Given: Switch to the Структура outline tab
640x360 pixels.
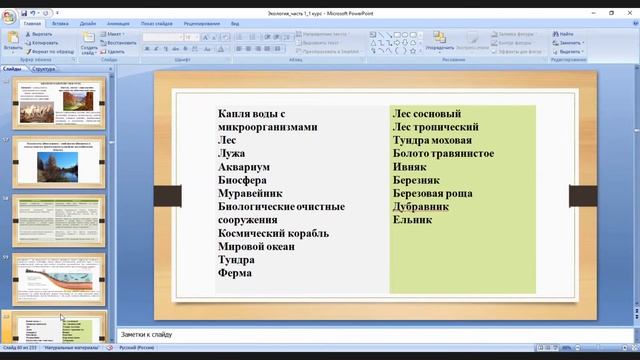Looking at the screenshot, I should 44,69.
